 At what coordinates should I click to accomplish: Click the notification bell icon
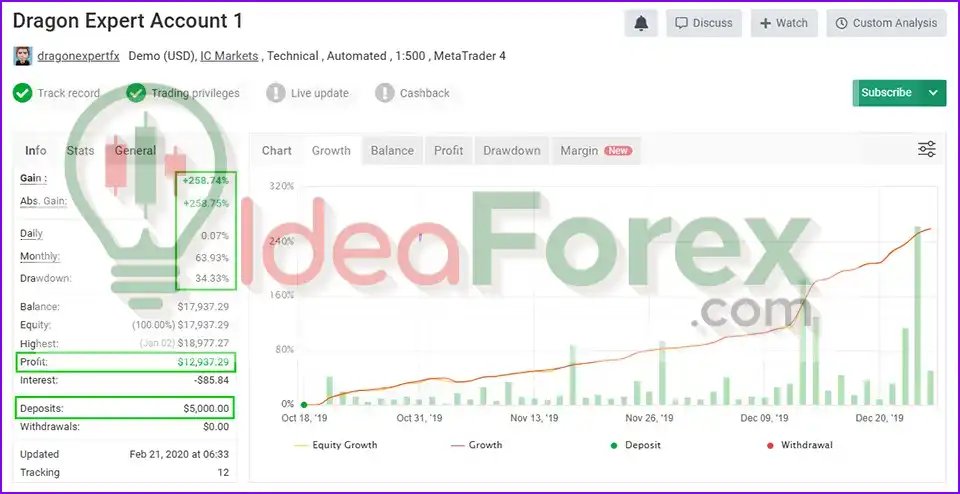(x=641, y=23)
